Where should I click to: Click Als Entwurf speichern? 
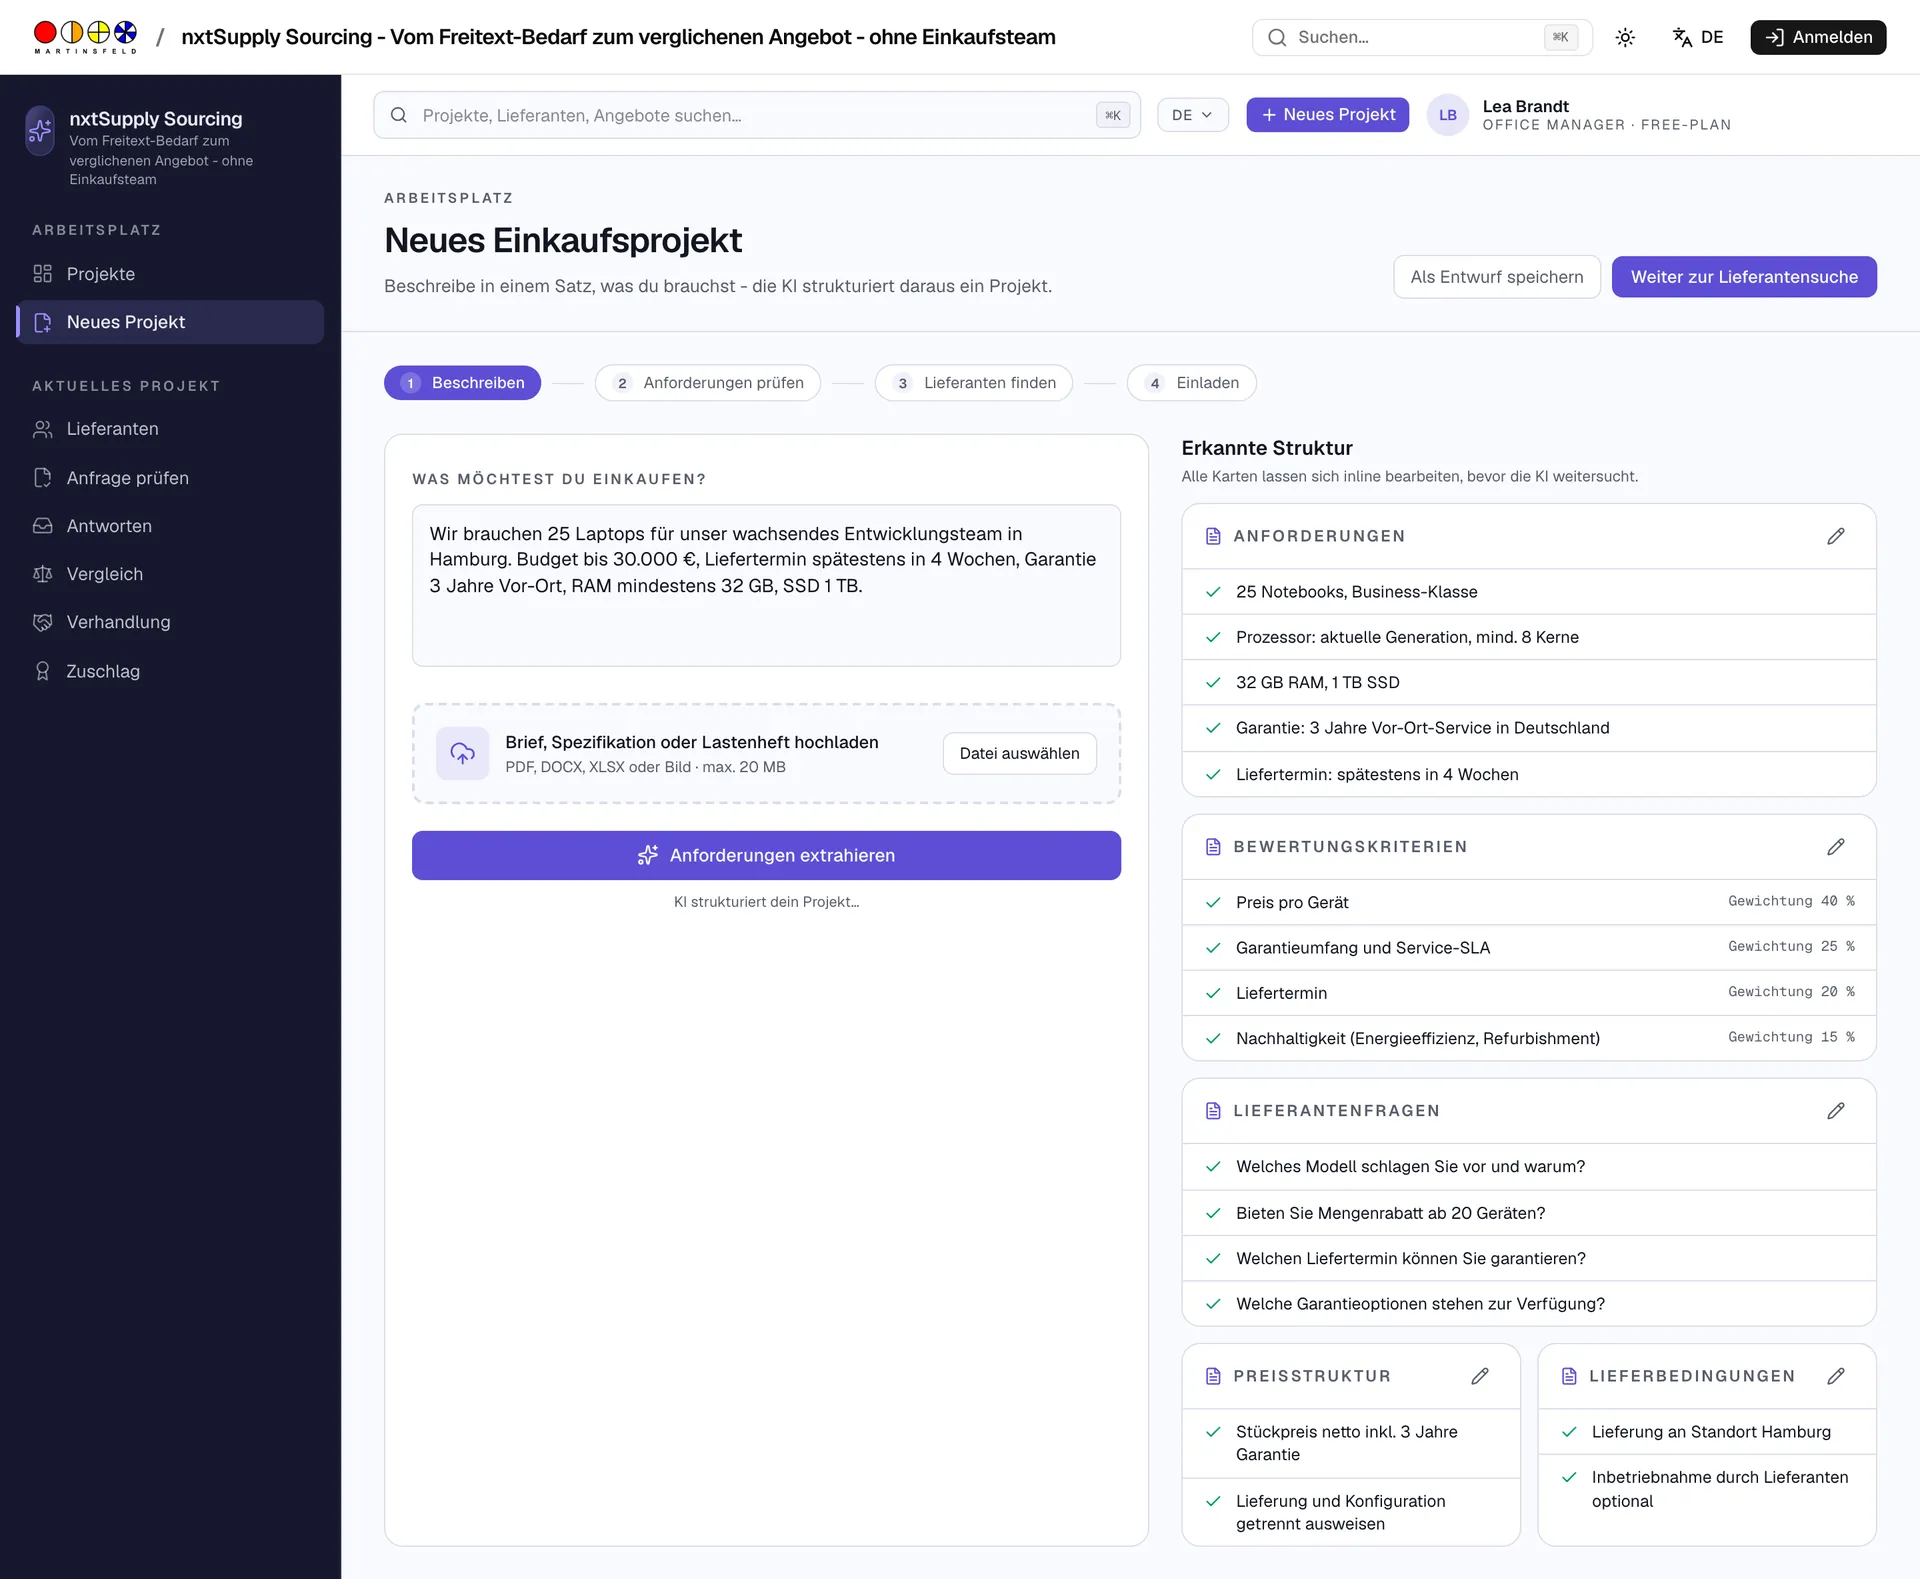click(1496, 277)
